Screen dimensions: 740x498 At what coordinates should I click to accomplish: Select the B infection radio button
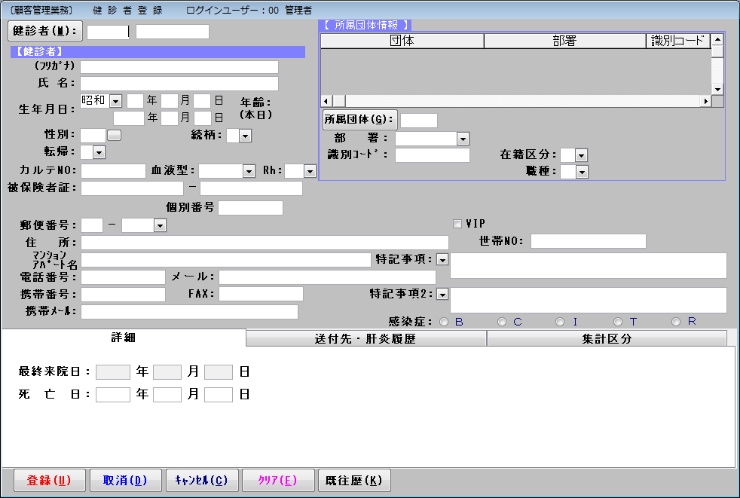click(x=445, y=321)
